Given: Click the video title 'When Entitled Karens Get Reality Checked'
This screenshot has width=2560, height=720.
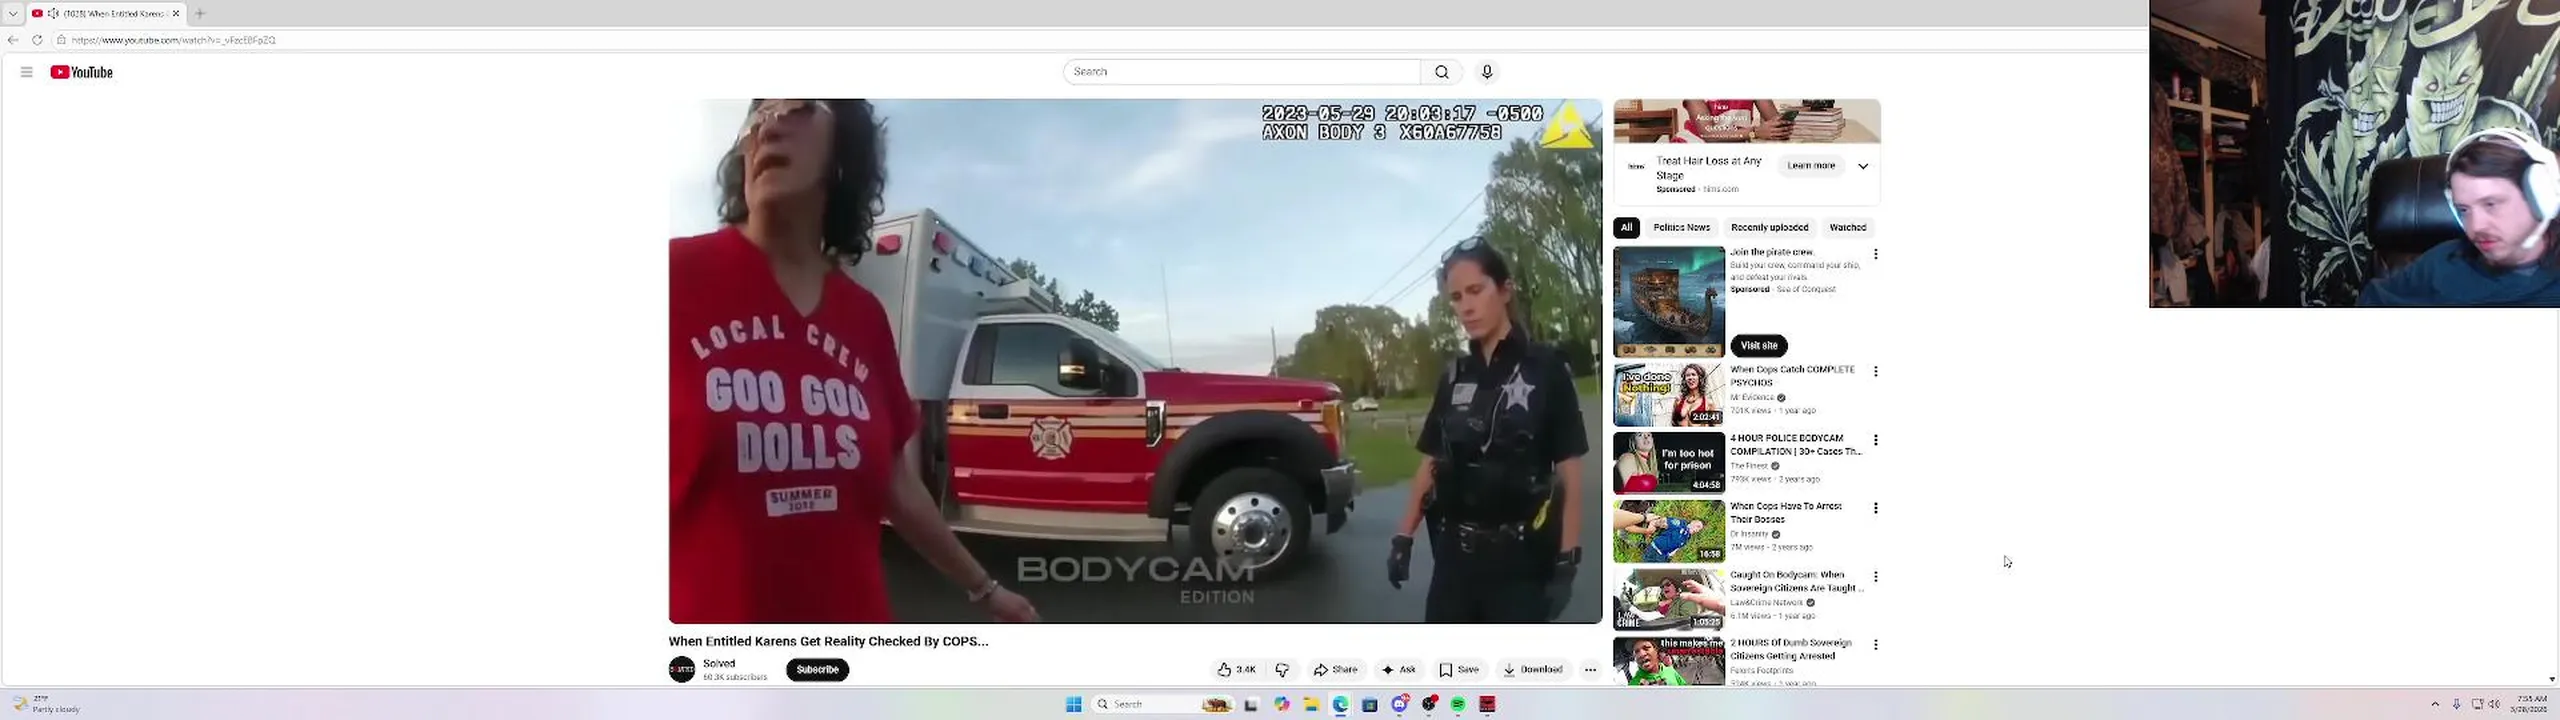Looking at the screenshot, I should (x=828, y=642).
